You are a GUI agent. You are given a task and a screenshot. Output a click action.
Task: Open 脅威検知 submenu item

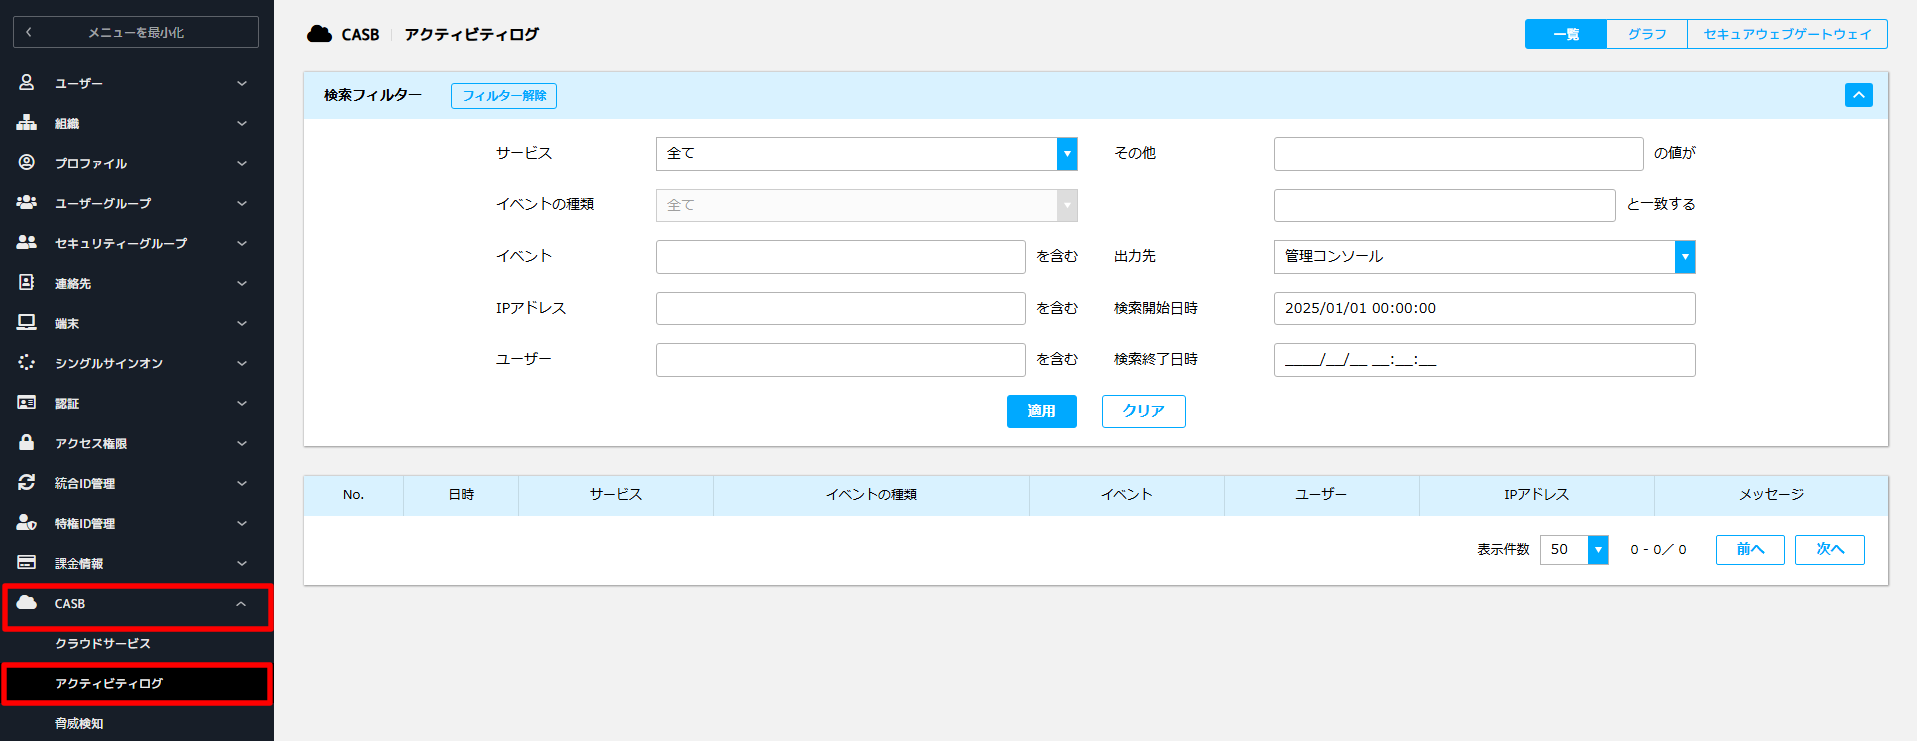pos(79,723)
